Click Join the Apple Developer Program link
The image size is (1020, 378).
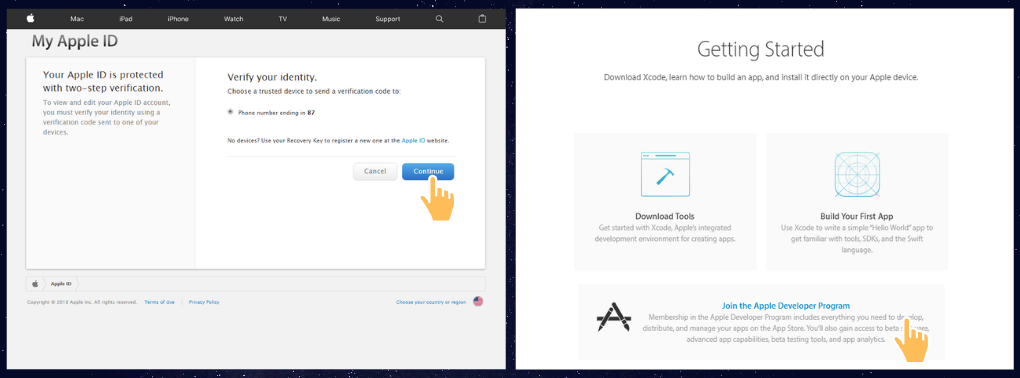(x=786, y=305)
